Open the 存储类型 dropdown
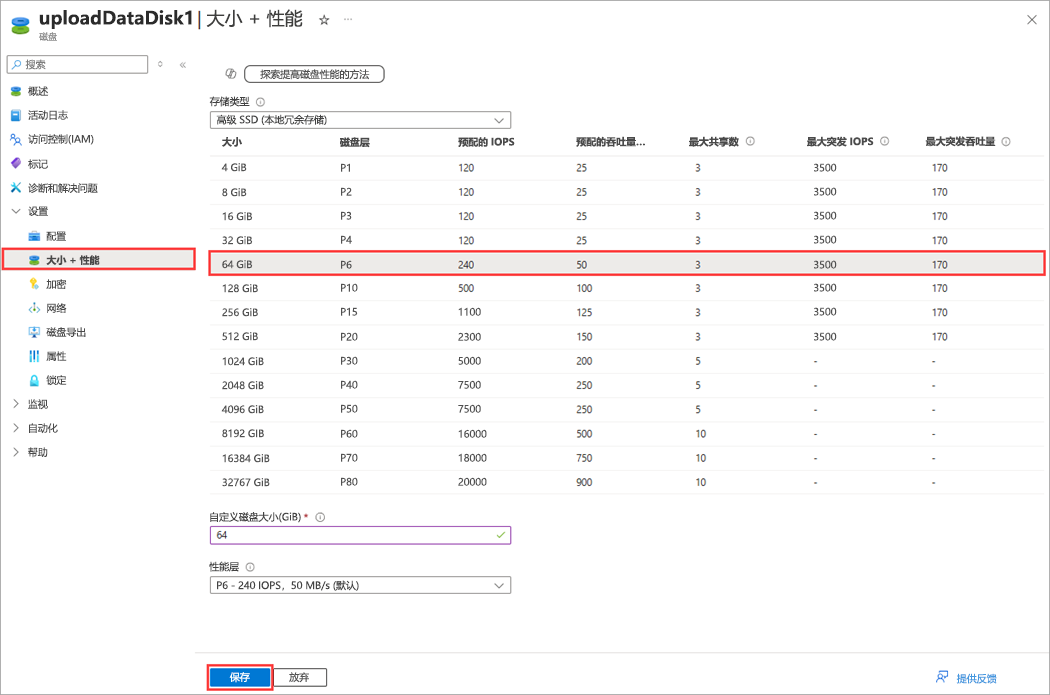The height and width of the screenshot is (695, 1050). [x=360, y=120]
